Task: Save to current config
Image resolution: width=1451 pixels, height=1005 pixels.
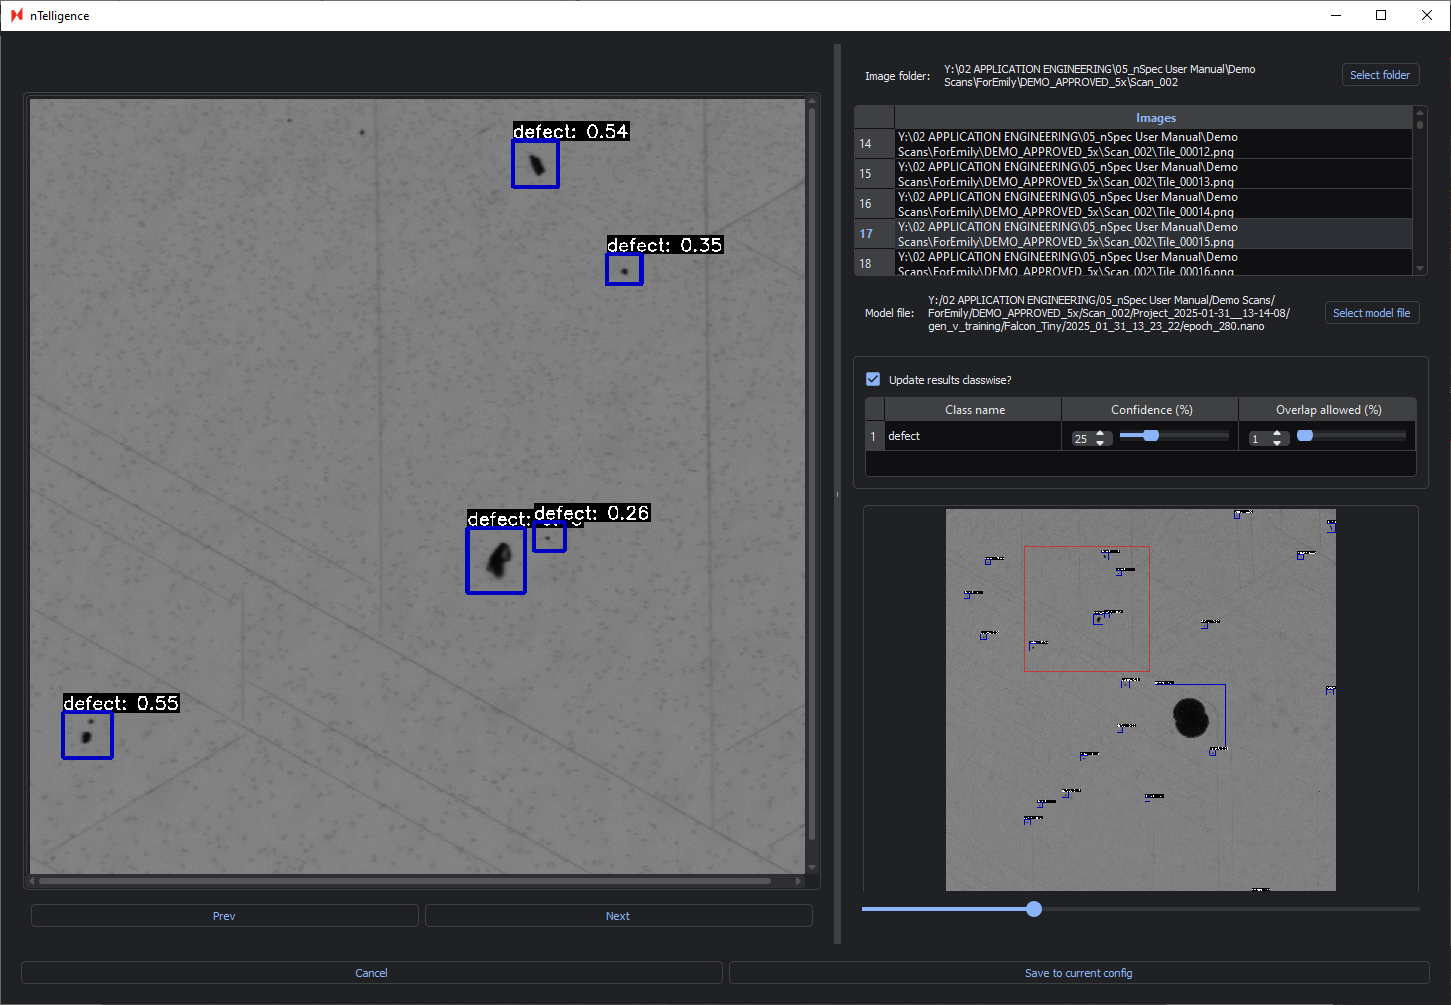Action: (x=1078, y=973)
